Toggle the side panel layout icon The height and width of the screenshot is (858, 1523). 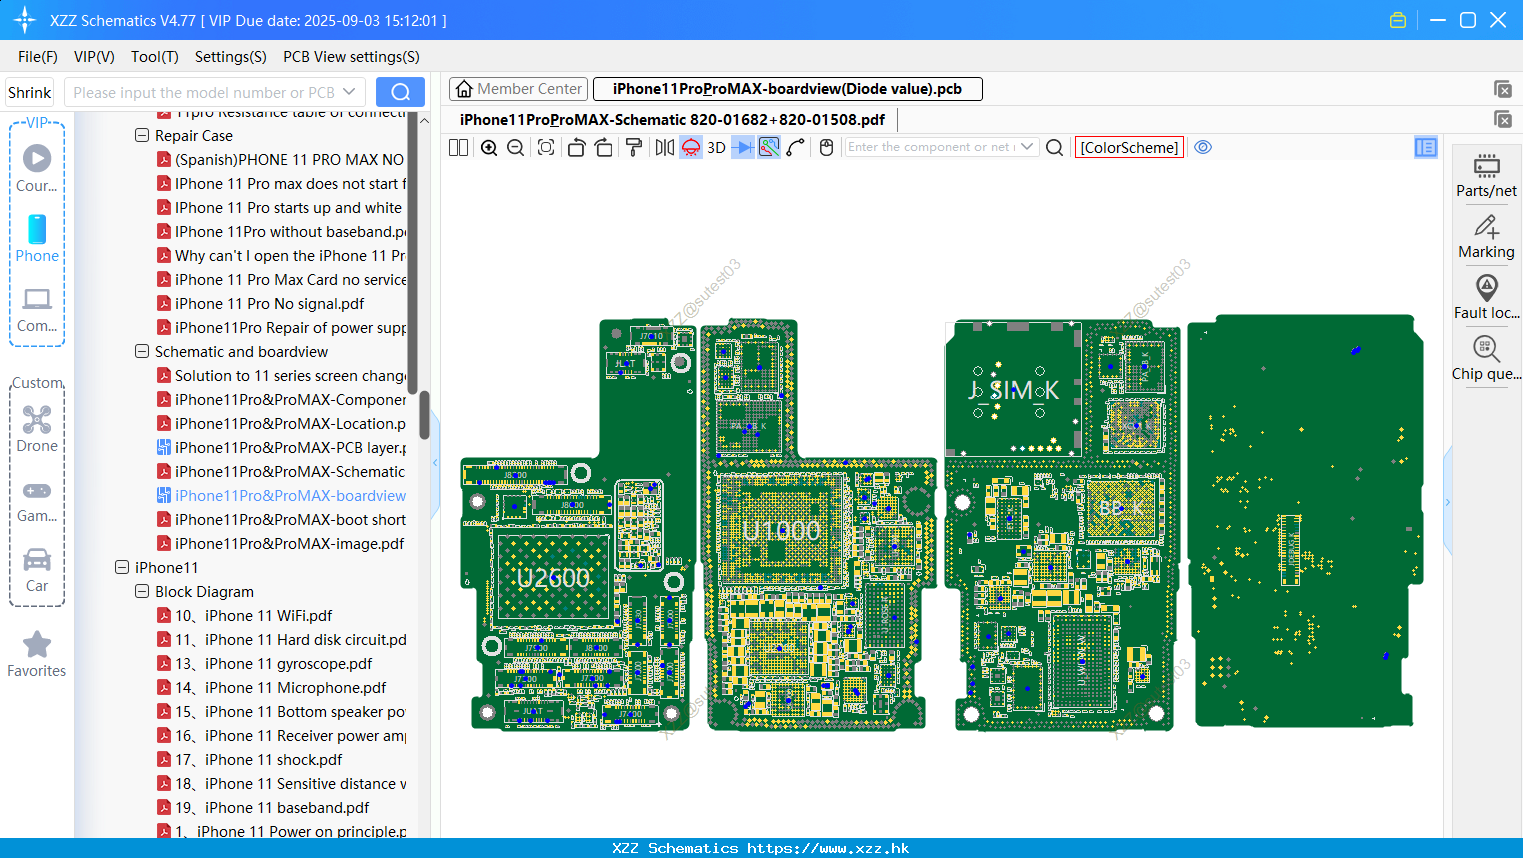[1426, 147]
